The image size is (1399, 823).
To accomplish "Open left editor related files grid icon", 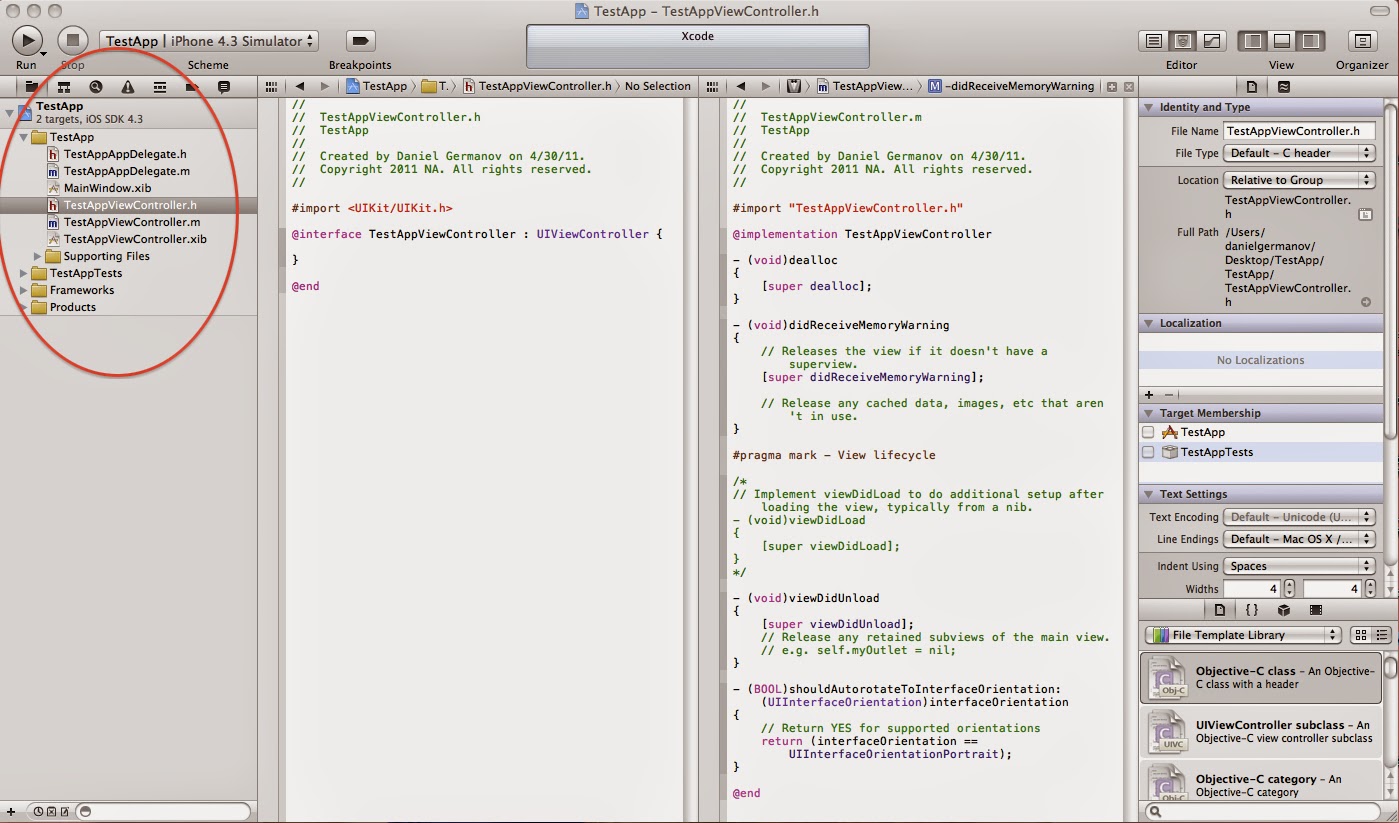I will point(271,87).
